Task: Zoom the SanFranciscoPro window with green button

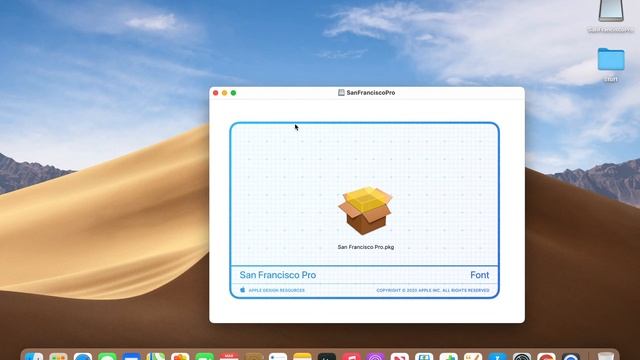Action: tap(233, 93)
